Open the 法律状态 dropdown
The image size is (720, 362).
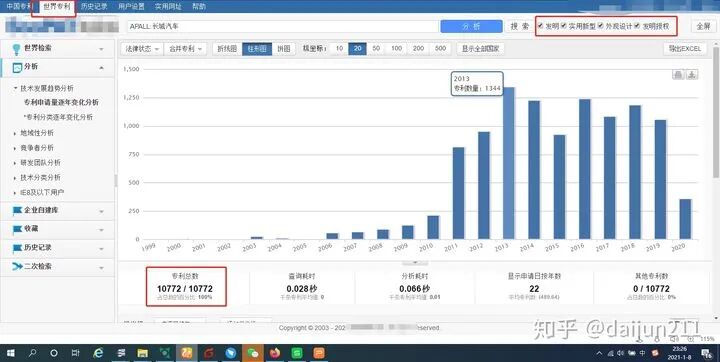point(142,49)
